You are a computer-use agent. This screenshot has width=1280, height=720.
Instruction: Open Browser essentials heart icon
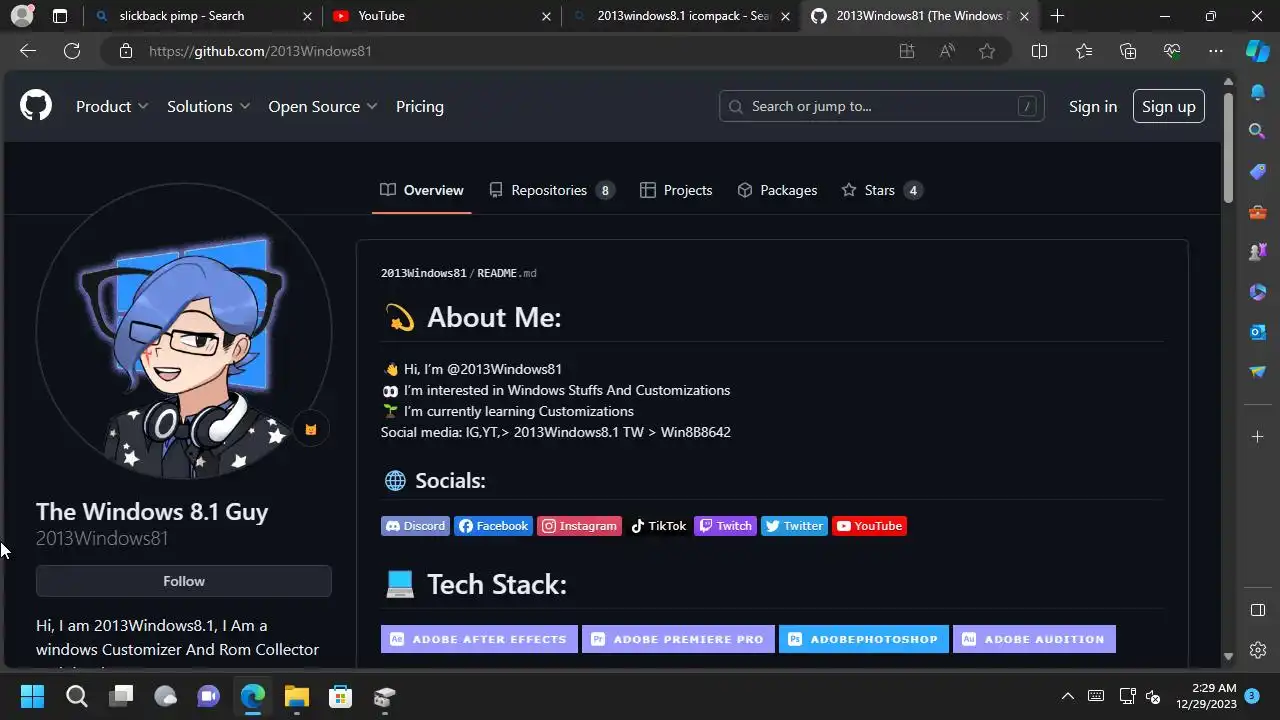(x=1172, y=51)
